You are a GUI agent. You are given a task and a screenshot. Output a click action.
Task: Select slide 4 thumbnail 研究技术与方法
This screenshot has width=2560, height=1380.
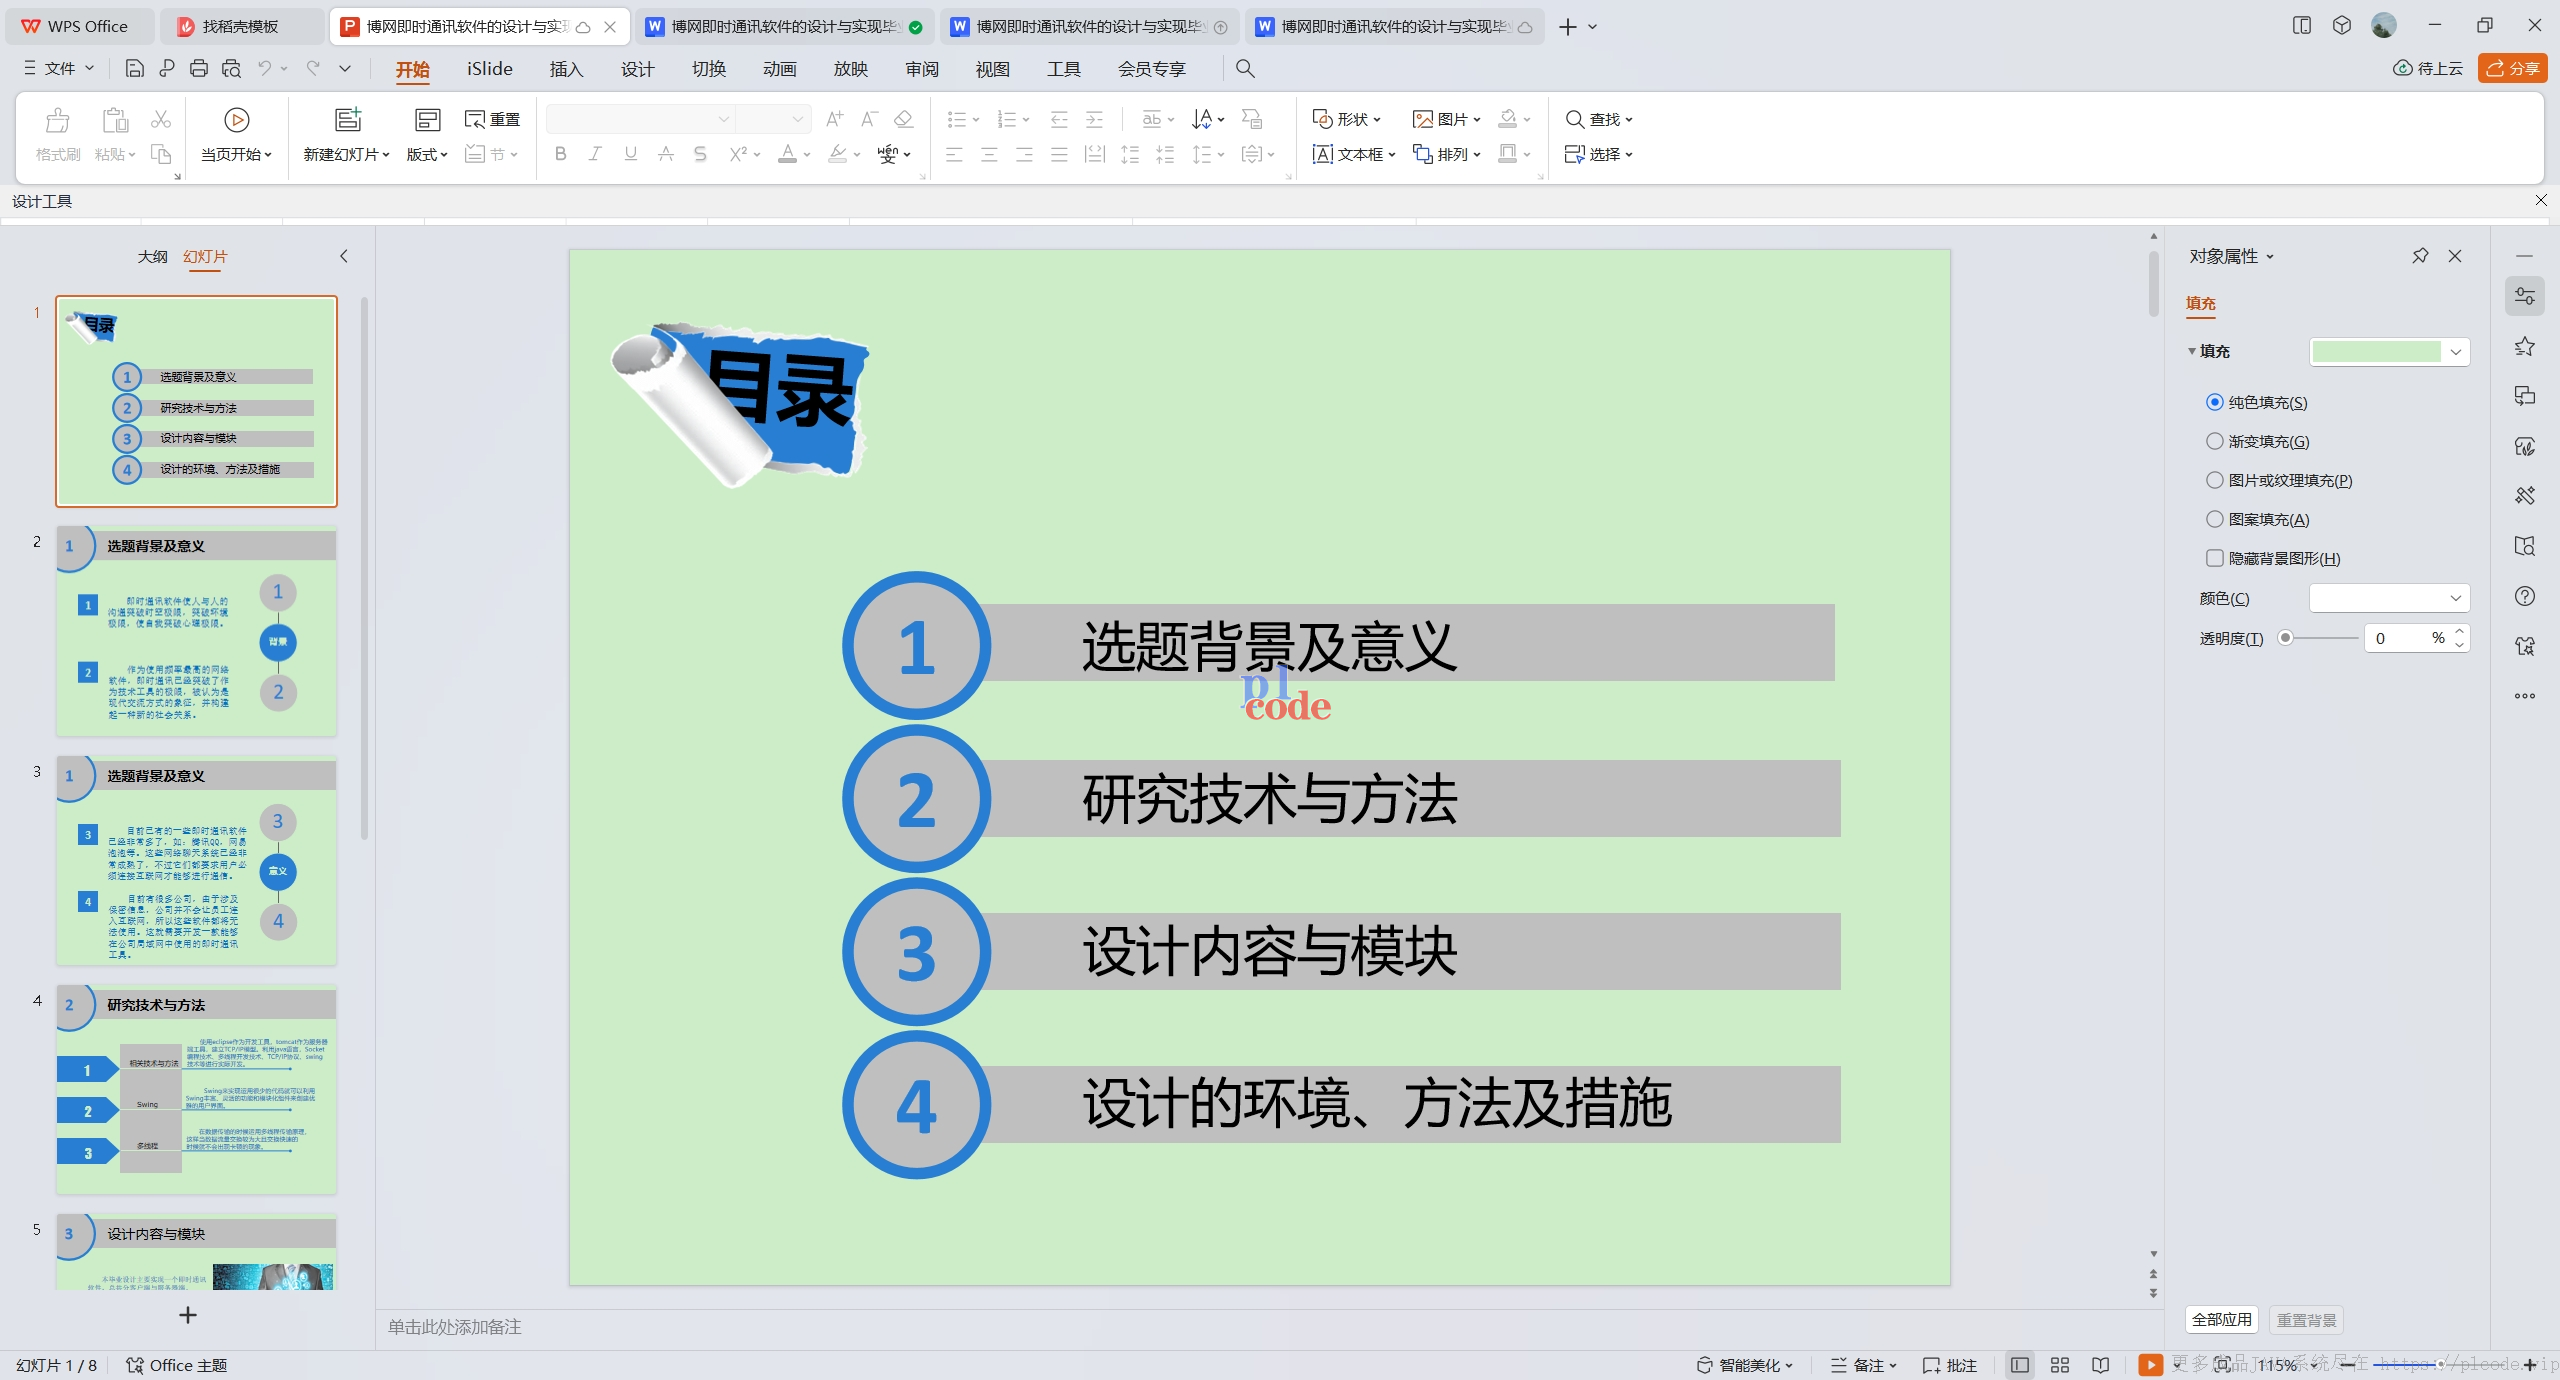(196, 1089)
